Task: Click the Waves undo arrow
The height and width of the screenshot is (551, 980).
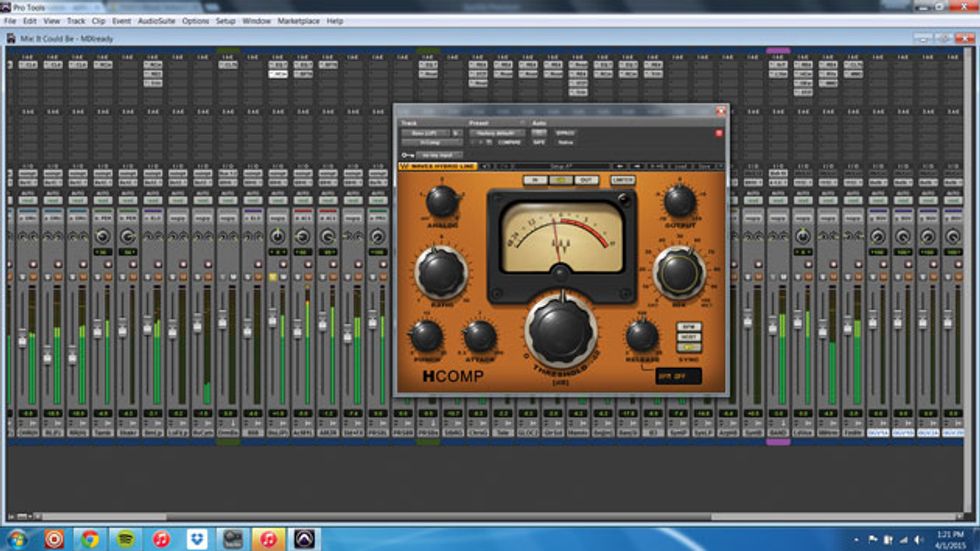Action: pos(487,166)
